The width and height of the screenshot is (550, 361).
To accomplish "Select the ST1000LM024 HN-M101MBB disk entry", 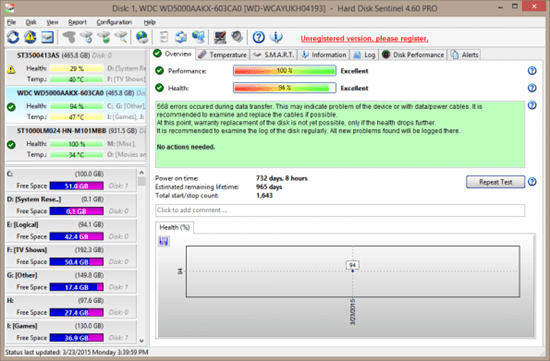I will click(76, 143).
